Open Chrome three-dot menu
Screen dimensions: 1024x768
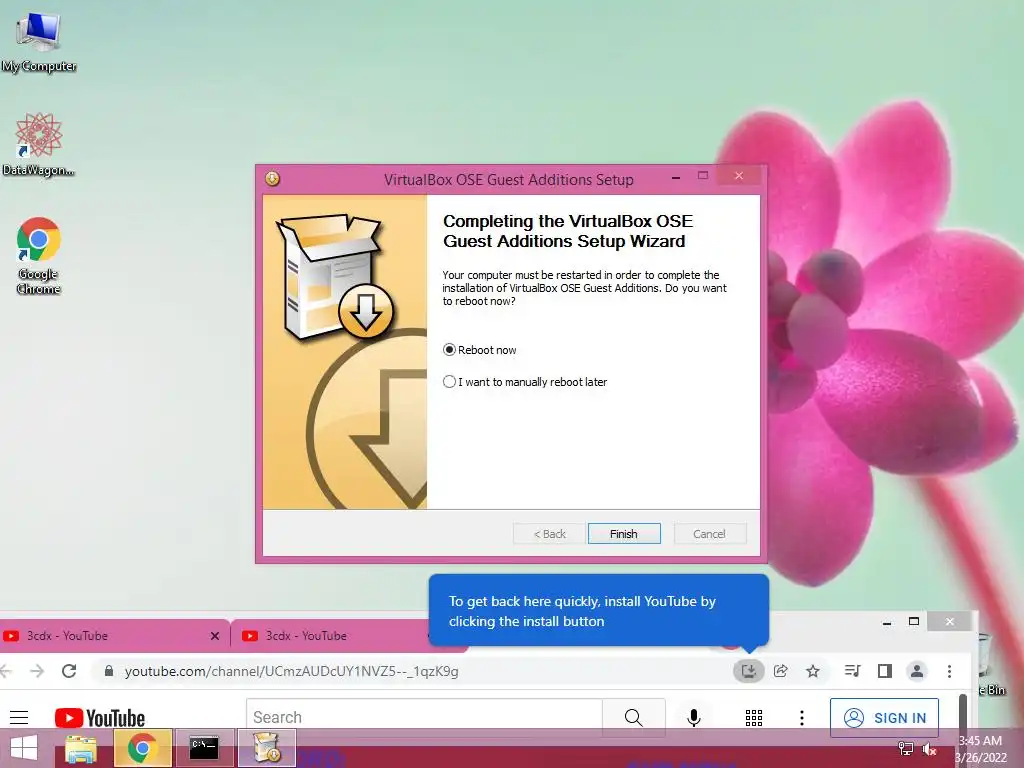[x=950, y=671]
